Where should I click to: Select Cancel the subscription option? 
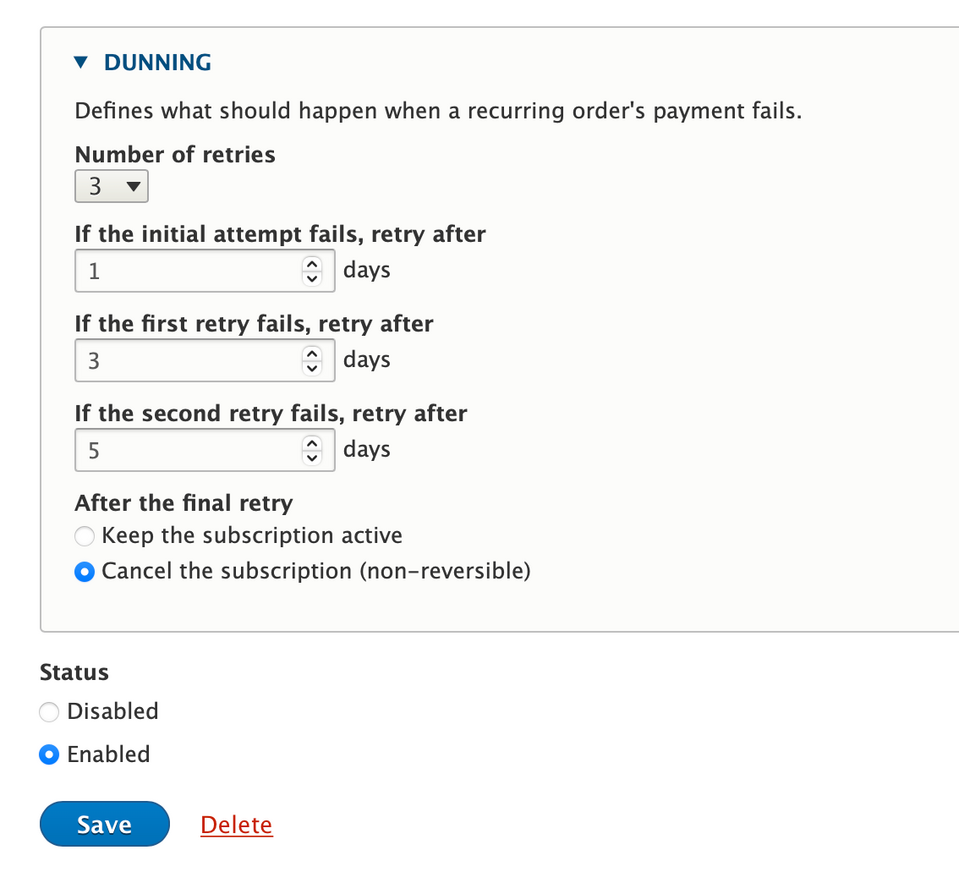click(84, 572)
